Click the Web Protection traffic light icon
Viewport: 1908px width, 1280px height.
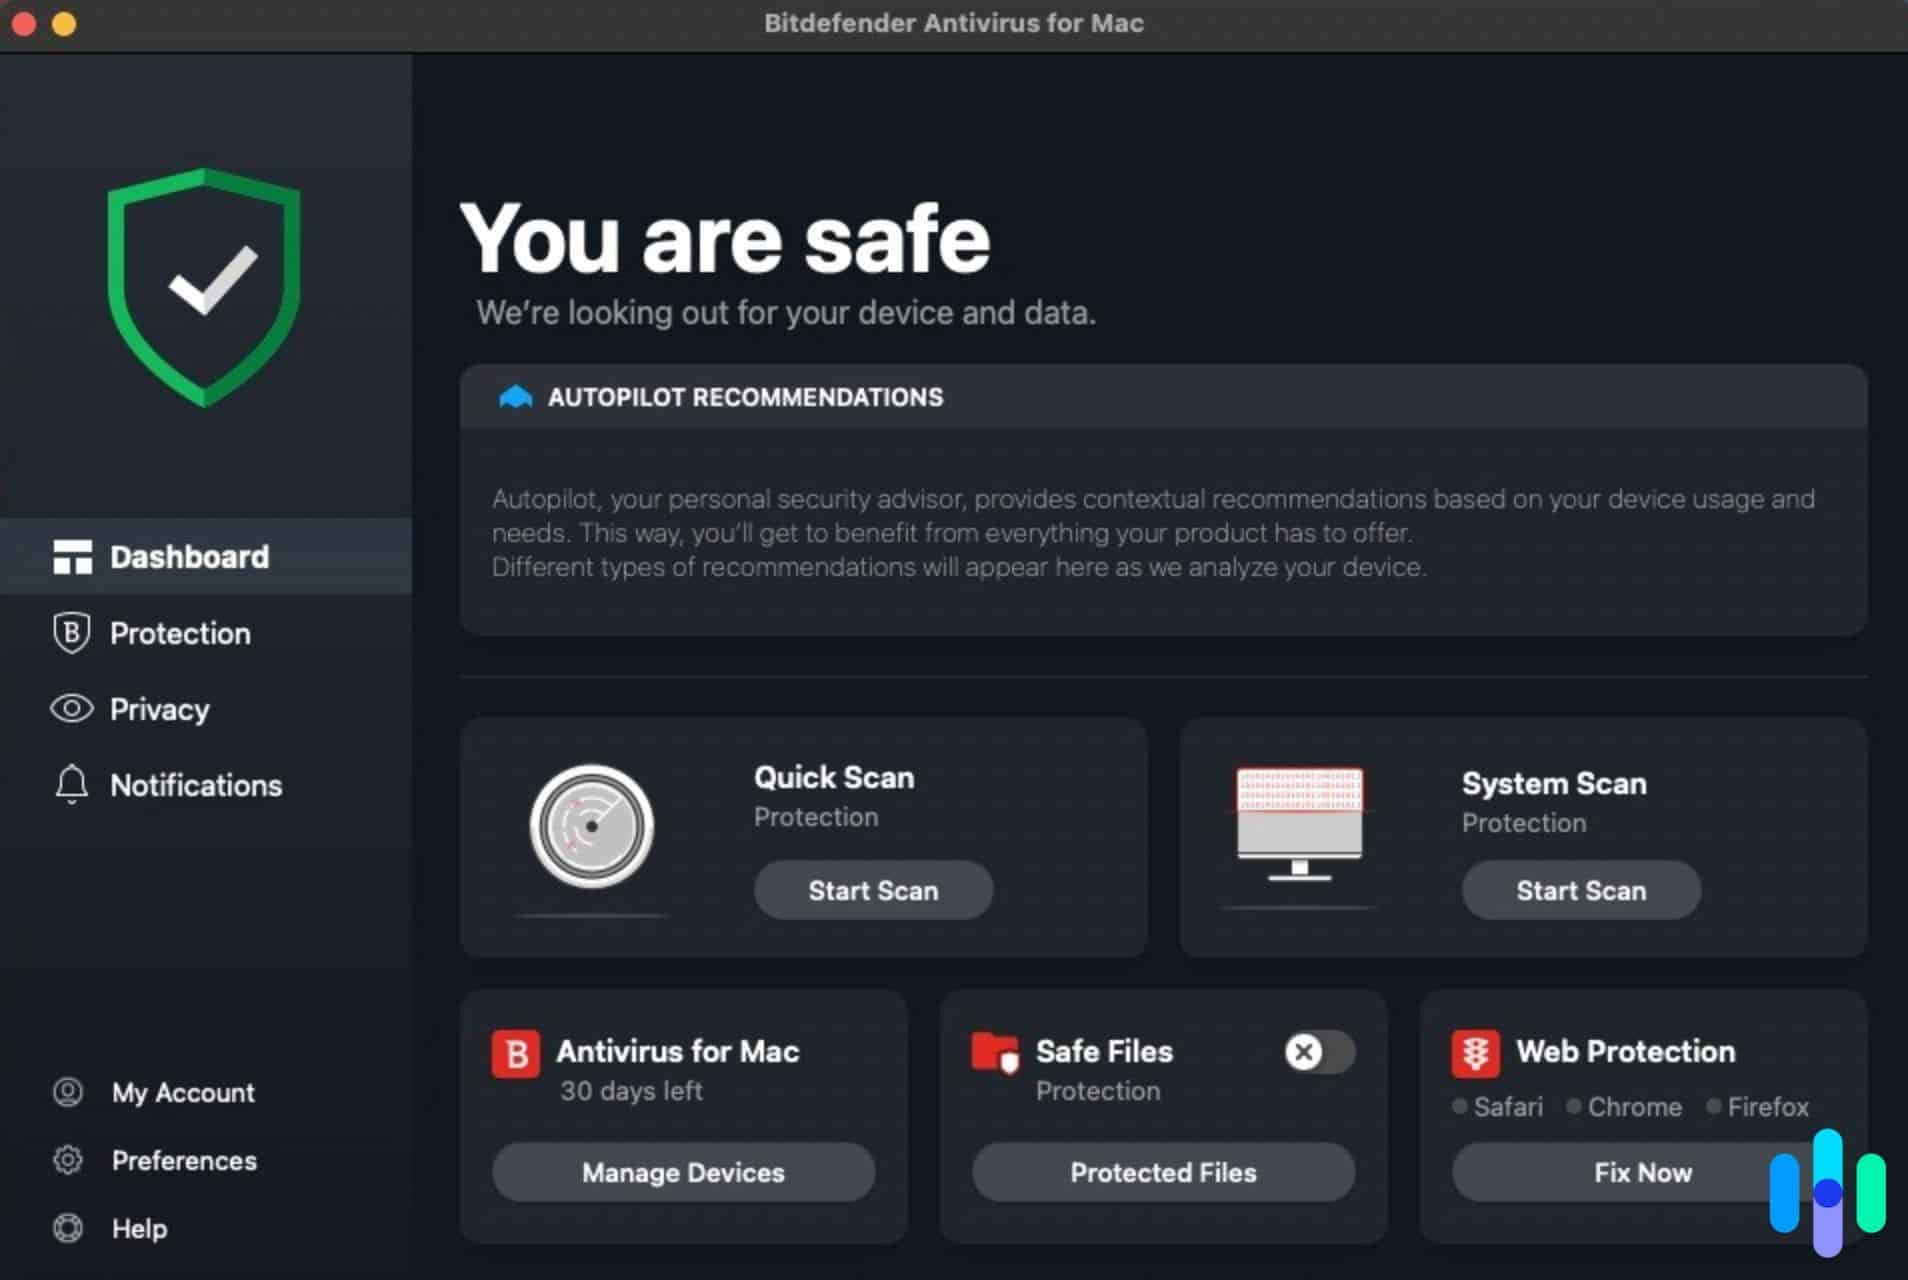1478,1052
